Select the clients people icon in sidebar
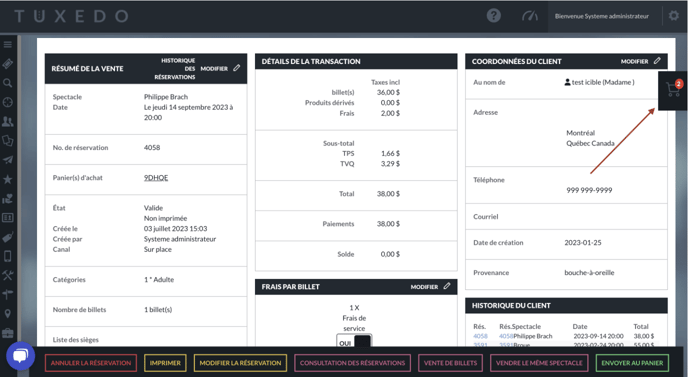 (x=7, y=121)
